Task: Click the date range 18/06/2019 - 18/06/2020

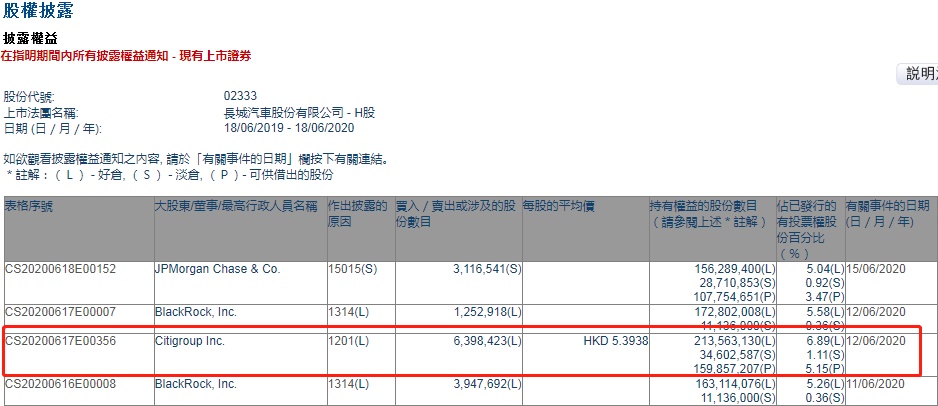Action: 289,128
